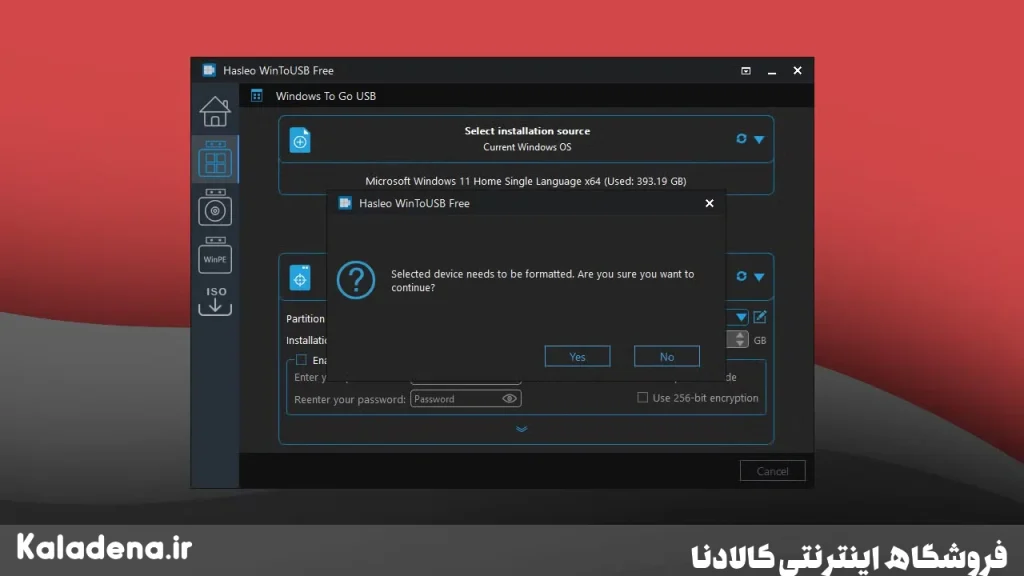
Task: Click the edit partition scheme icon
Action: [x=760, y=317]
